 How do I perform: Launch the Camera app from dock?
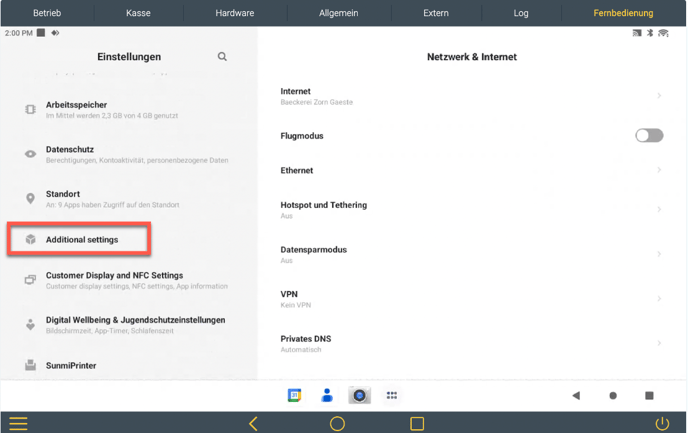coord(359,396)
